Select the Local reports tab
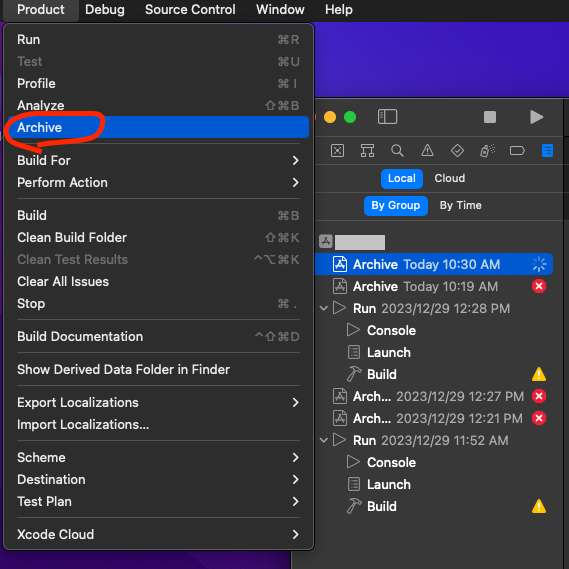Viewport: 569px width, 569px height. tap(402, 179)
